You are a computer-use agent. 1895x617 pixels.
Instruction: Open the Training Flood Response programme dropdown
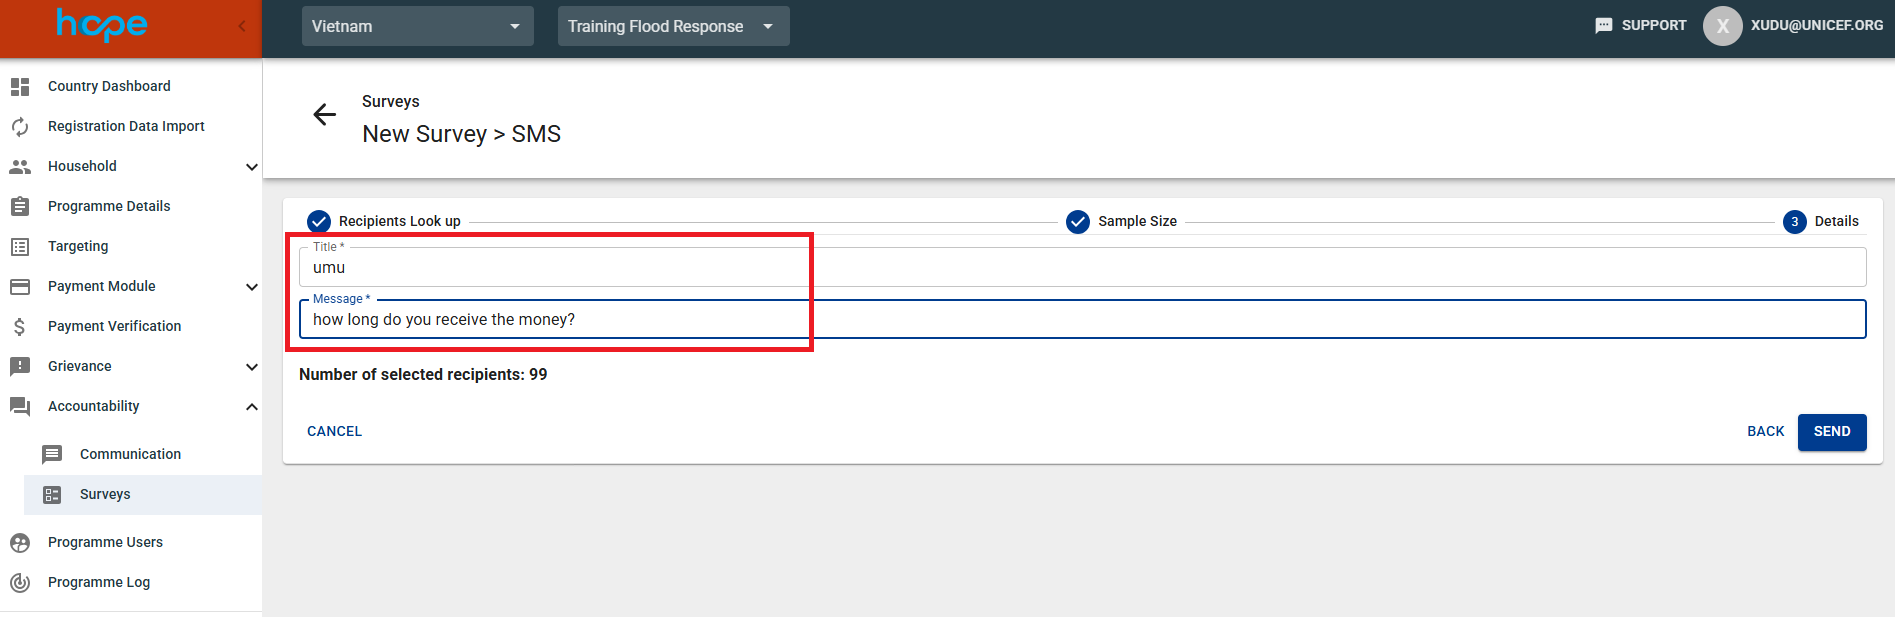click(673, 26)
